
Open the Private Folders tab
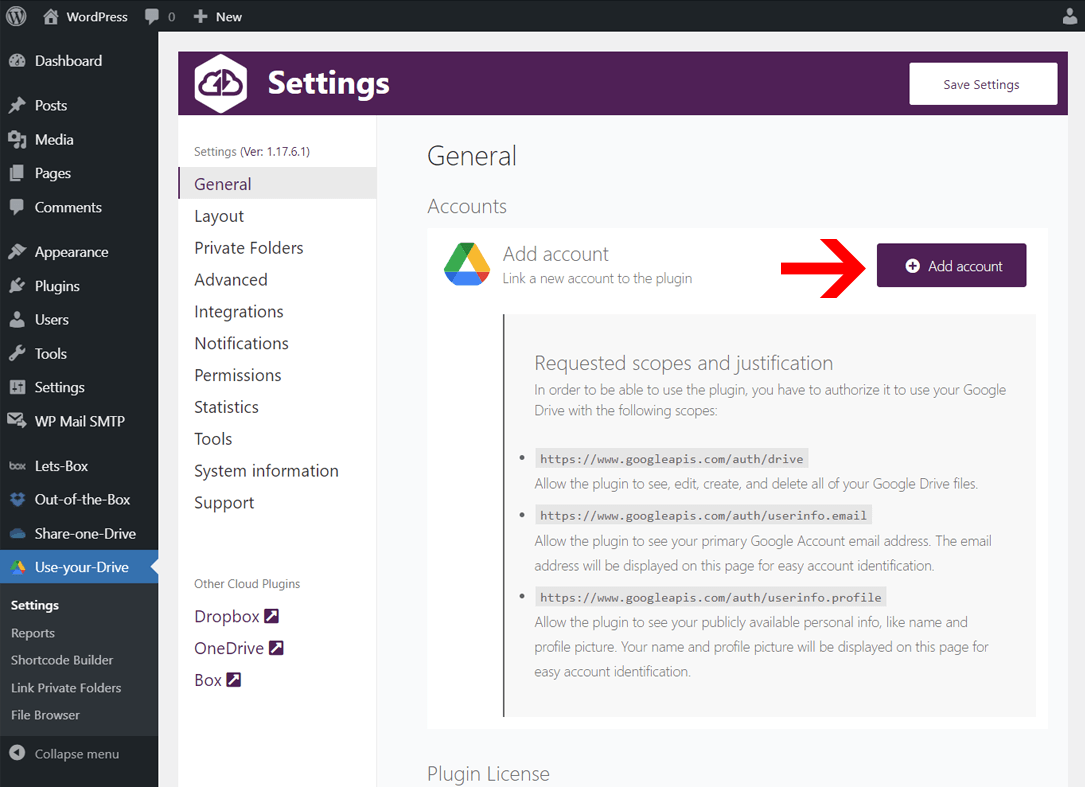[277, 248]
